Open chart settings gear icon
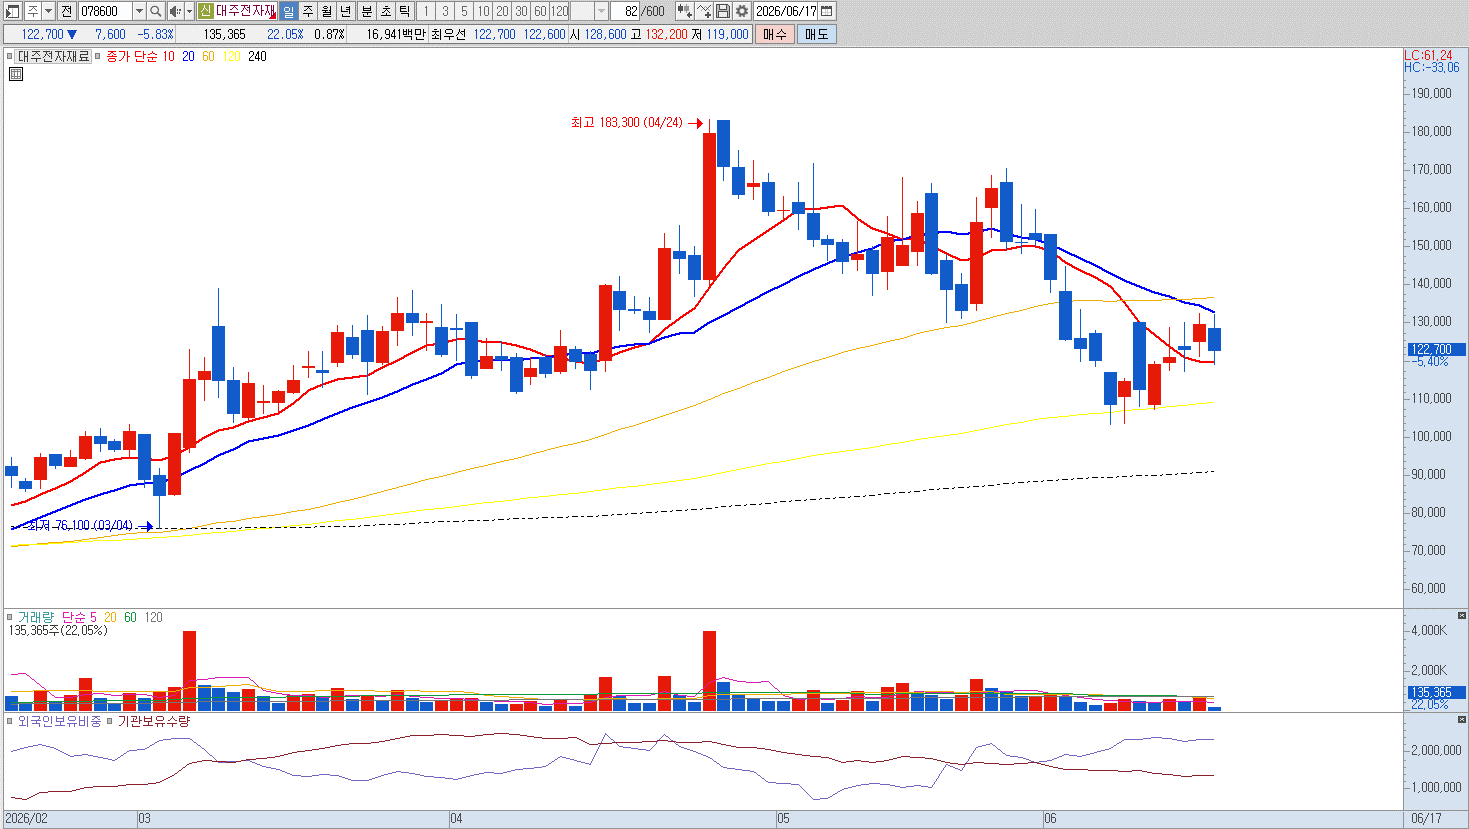 [742, 11]
